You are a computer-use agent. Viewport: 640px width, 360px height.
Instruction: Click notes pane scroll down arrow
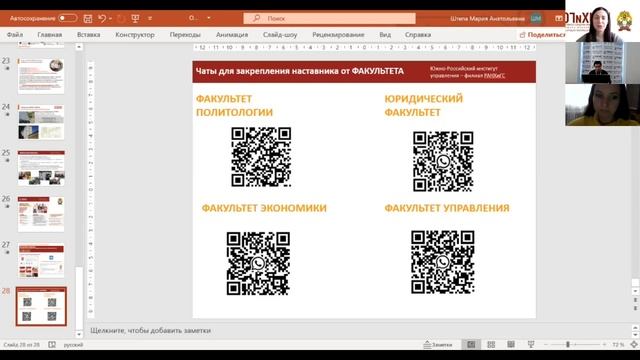(636, 335)
